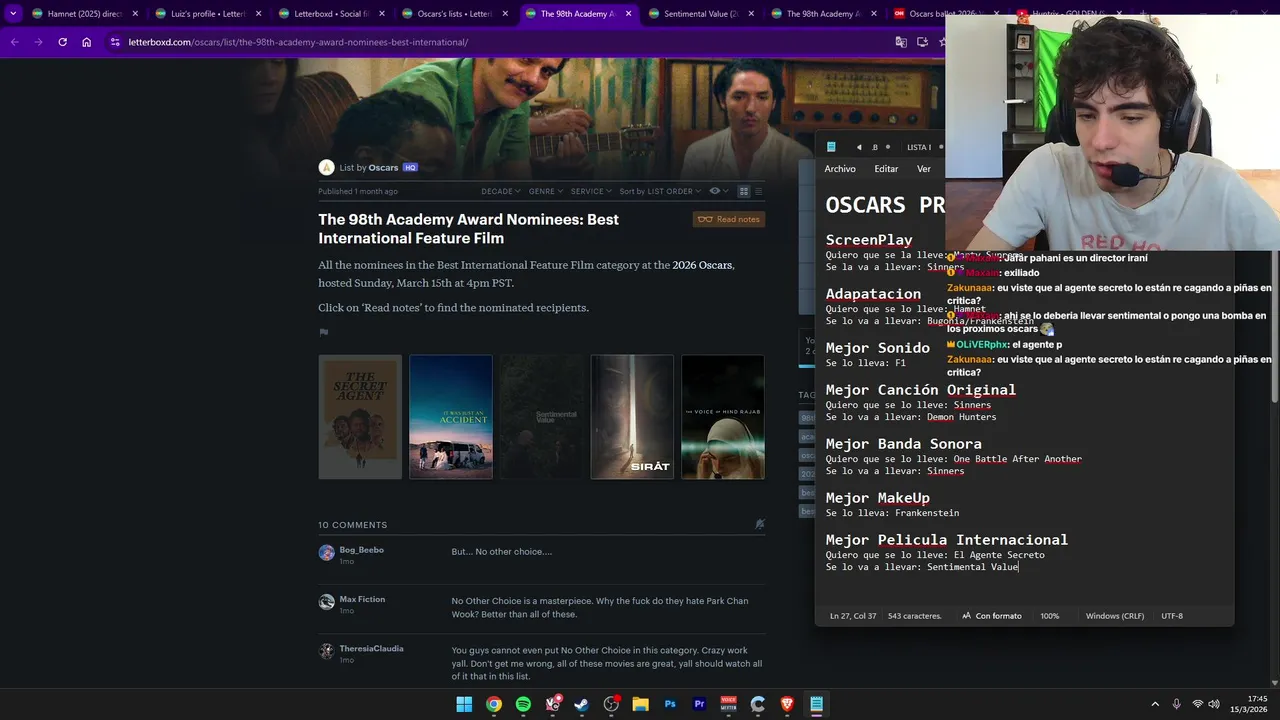Open the tab search chevron
Screen dimensions: 1280x720
tap(13, 14)
